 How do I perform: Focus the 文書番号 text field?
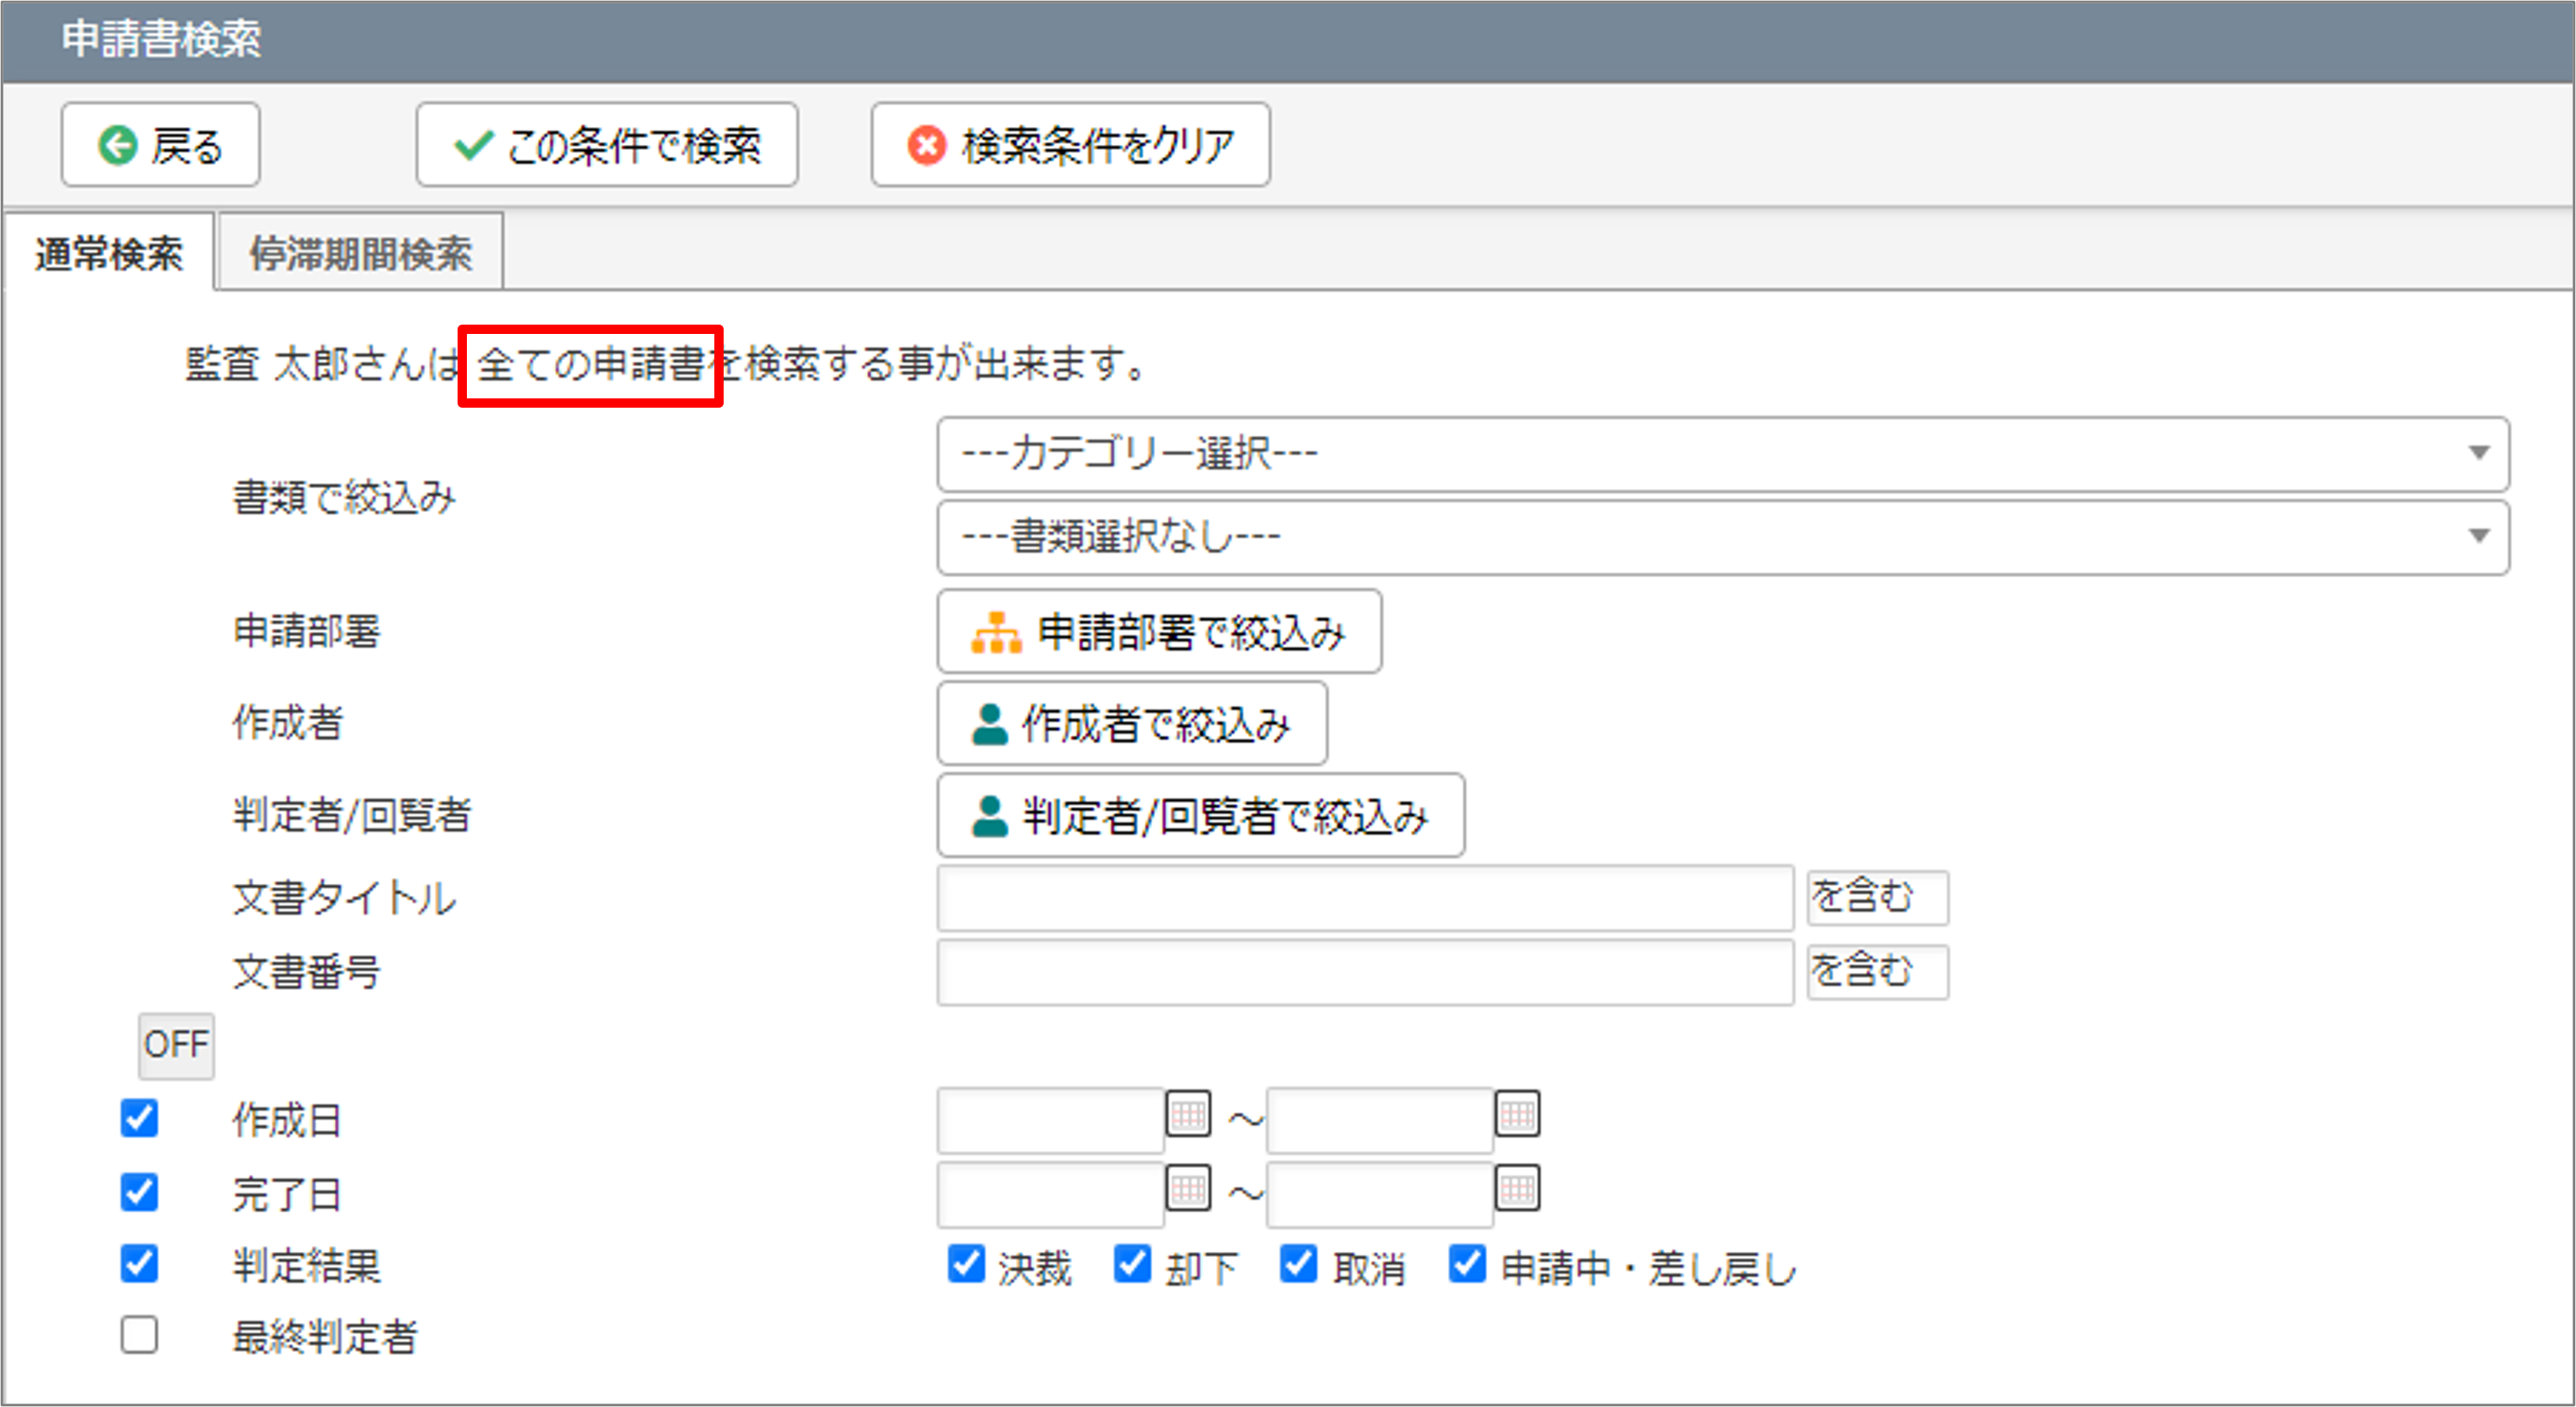(x=1365, y=971)
